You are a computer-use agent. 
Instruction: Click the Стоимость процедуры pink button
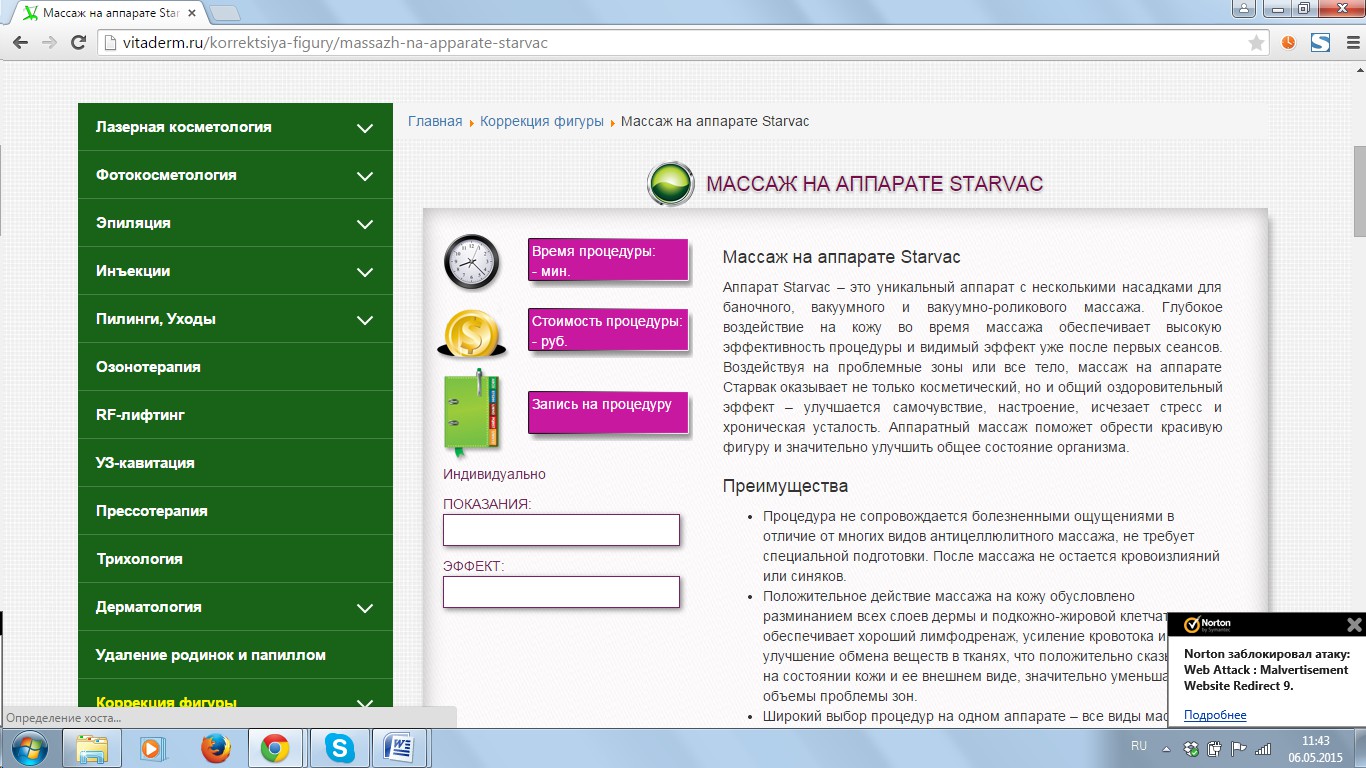pyautogui.click(x=608, y=330)
